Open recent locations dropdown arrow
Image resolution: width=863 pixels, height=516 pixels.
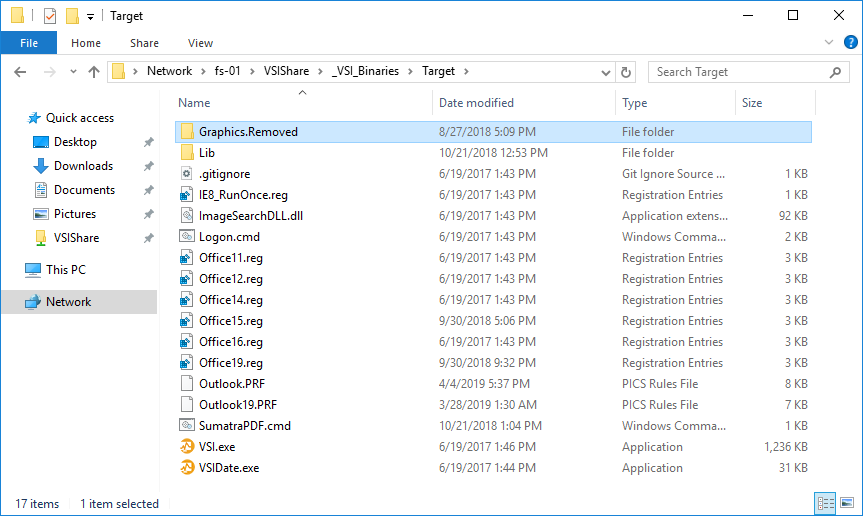click(73, 72)
